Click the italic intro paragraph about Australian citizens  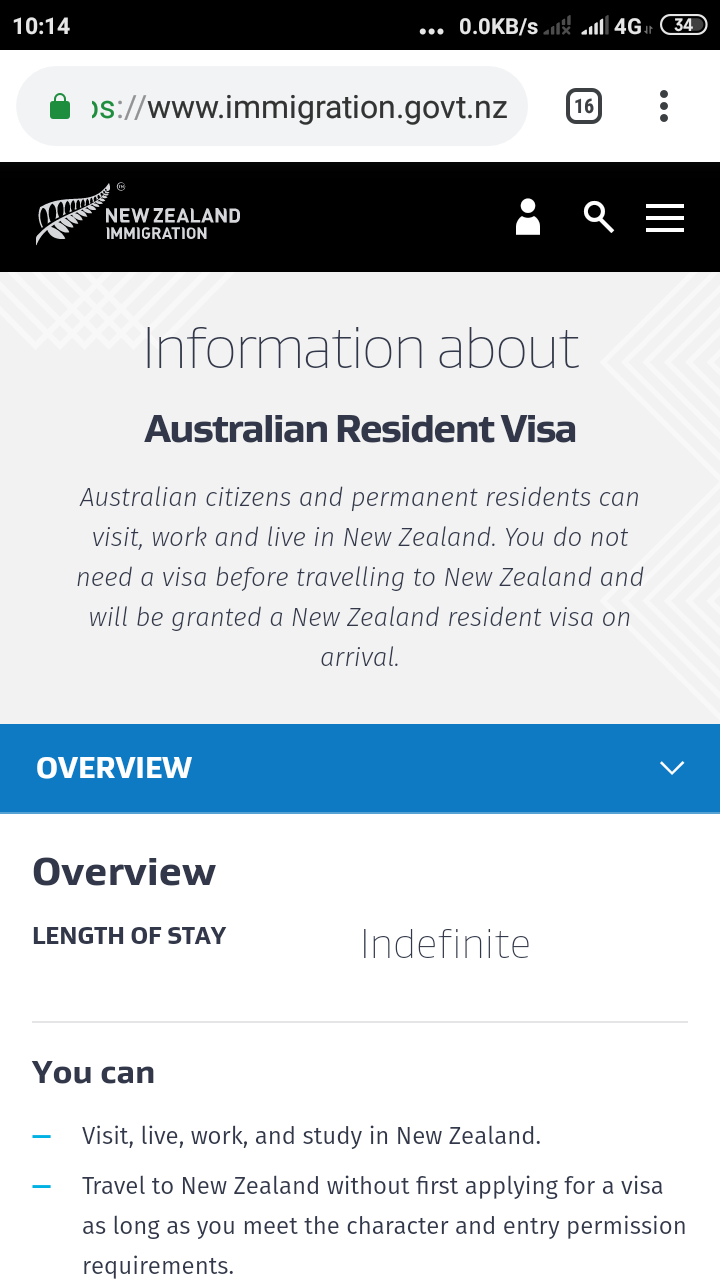click(x=360, y=577)
